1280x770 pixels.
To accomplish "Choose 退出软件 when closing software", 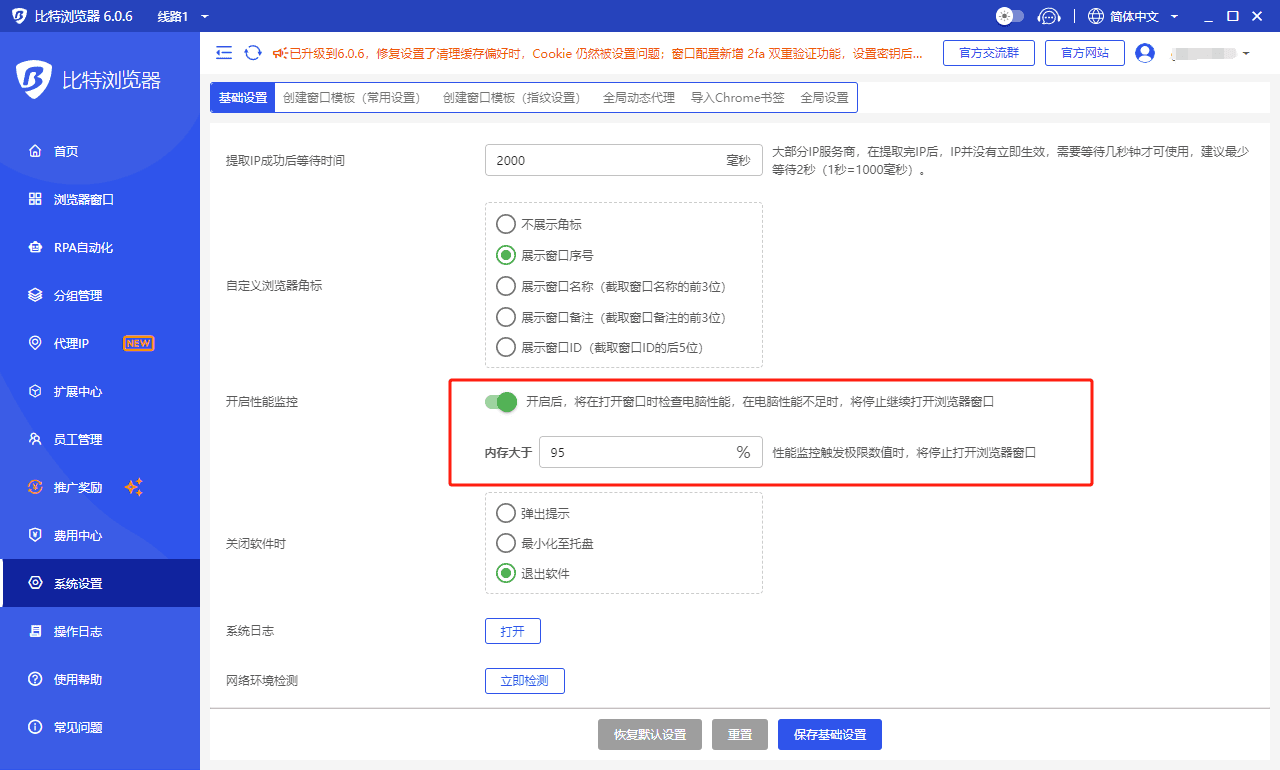I will tap(506, 574).
